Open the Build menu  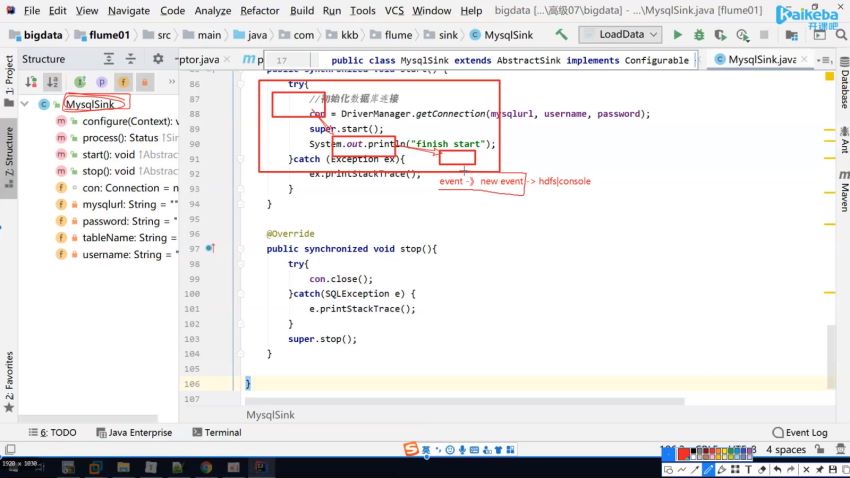coord(302,10)
